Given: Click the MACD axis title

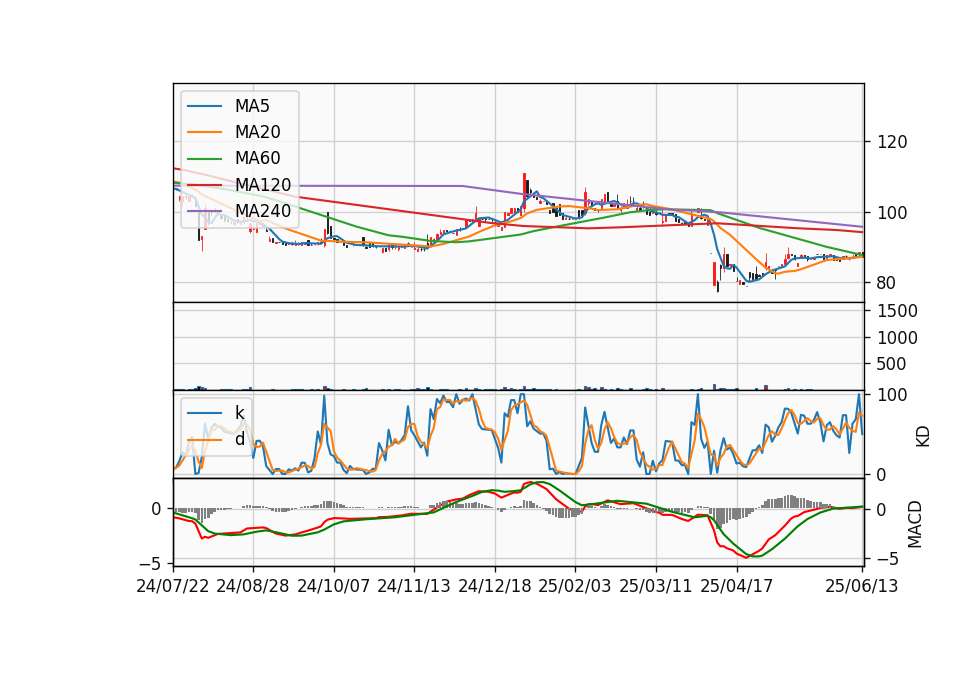Looking at the screenshot, I should (x=915, y=524).
